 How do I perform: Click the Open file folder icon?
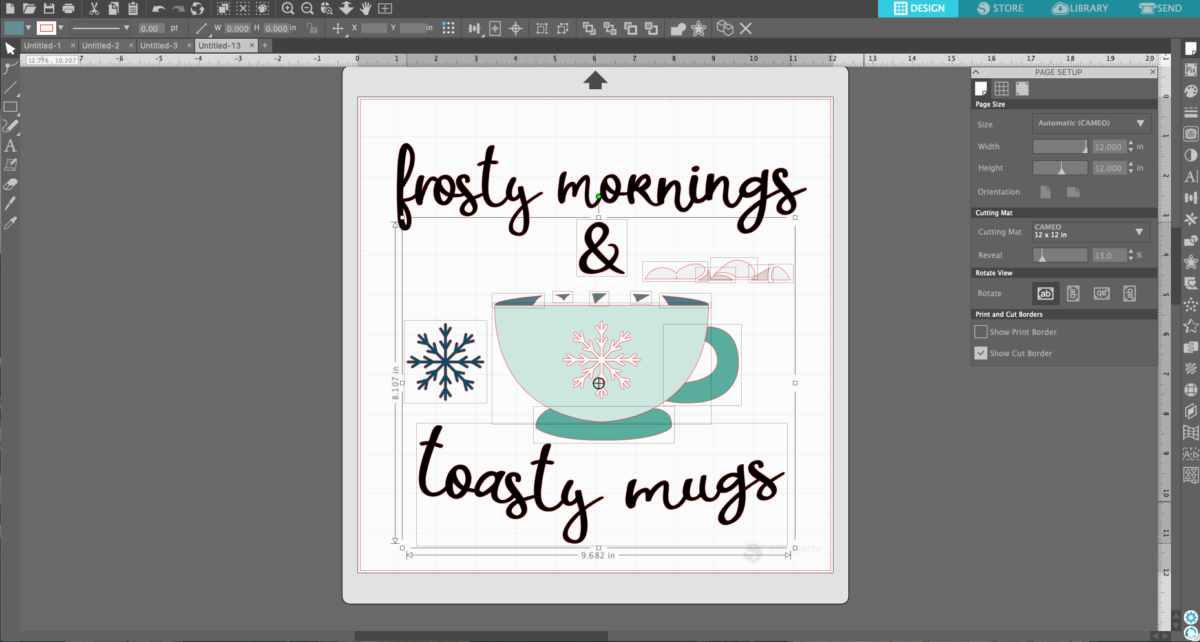(30, 8)
